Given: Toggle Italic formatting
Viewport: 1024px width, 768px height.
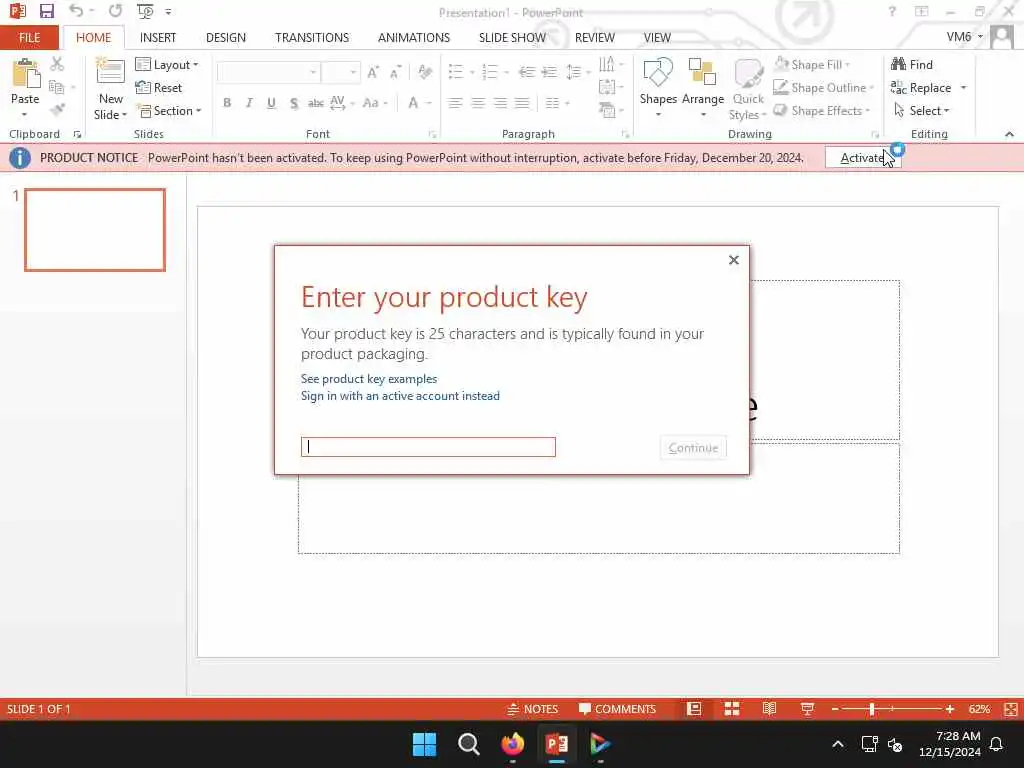Looking at the screenshot, I should 249,103.
